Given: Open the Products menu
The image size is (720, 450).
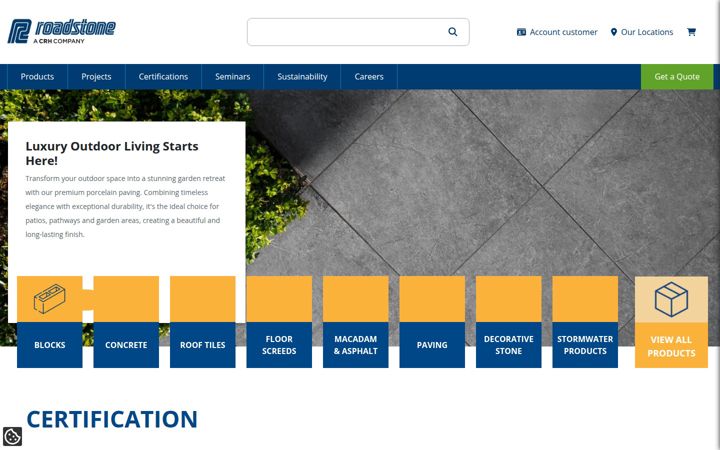Looking at the screenshot, I should pos(37,77).
